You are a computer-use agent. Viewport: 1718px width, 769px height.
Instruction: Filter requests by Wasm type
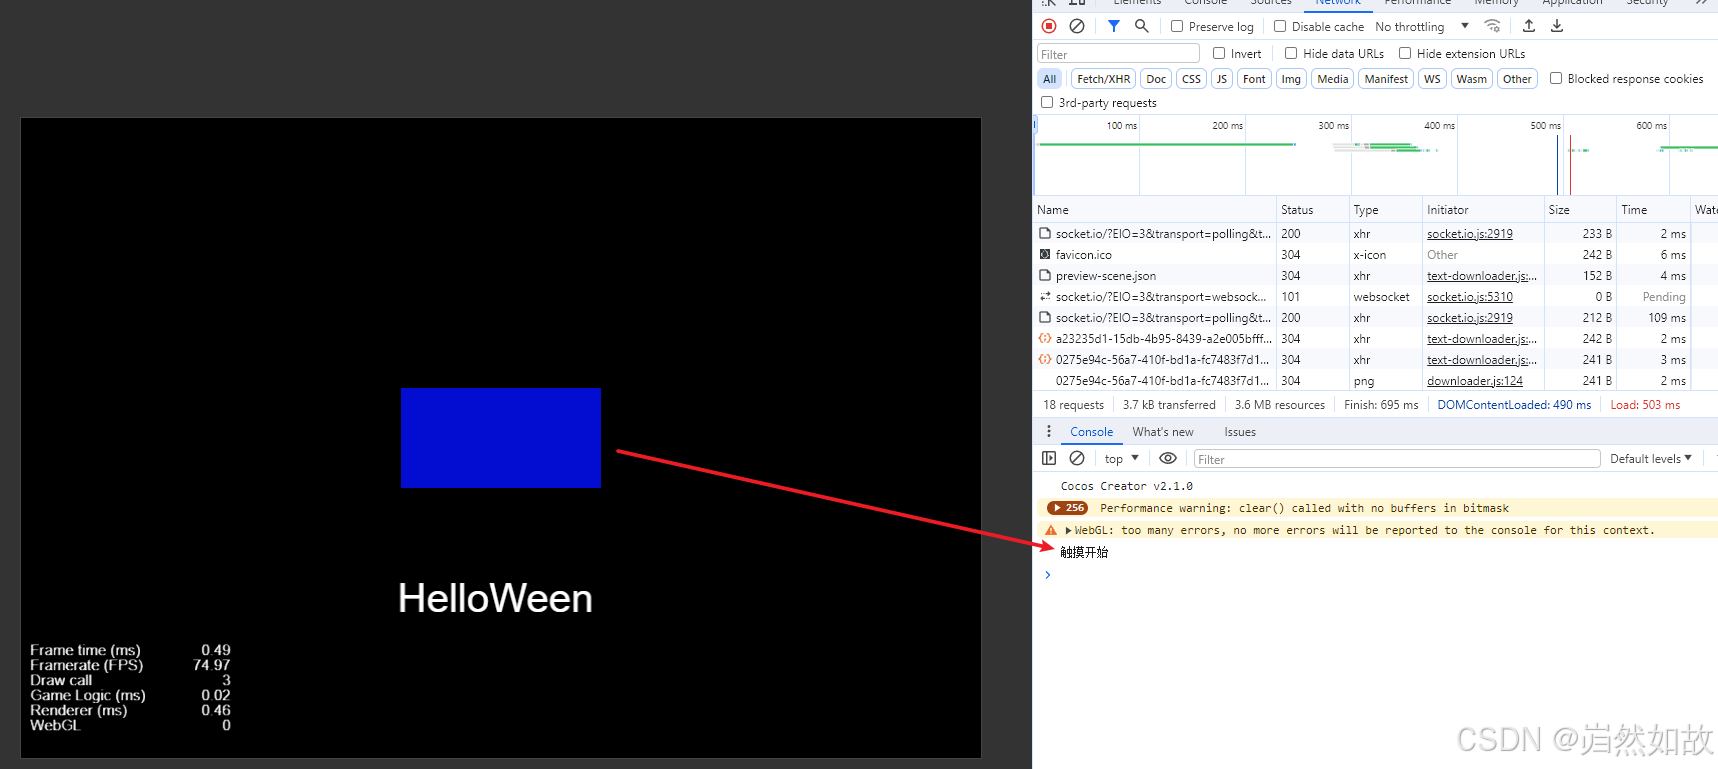tap(1471, 79)
